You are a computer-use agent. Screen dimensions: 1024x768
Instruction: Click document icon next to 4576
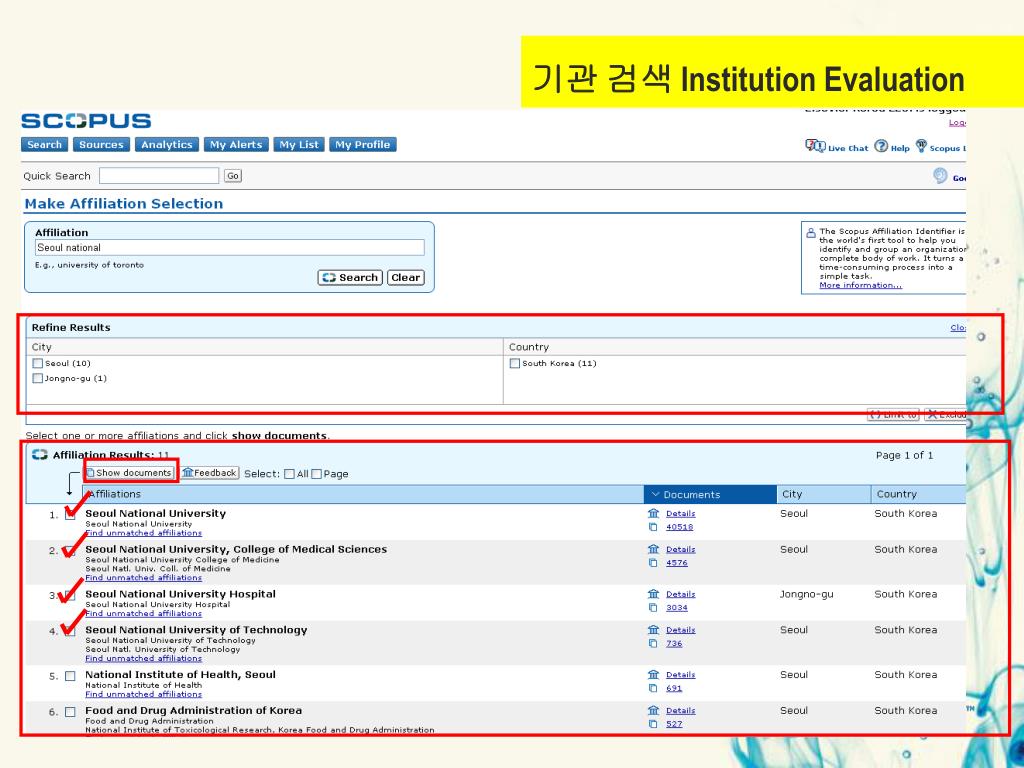pos(652,563)
